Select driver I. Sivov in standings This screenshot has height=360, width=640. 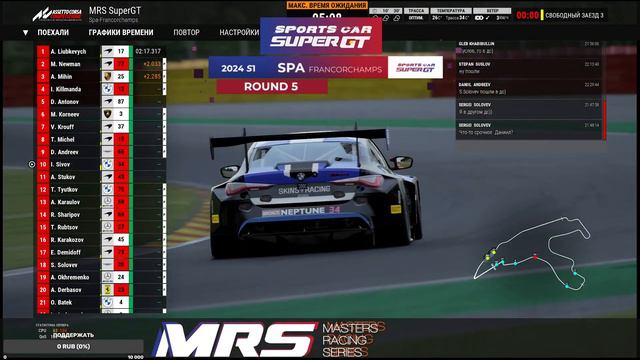(60, 164)
